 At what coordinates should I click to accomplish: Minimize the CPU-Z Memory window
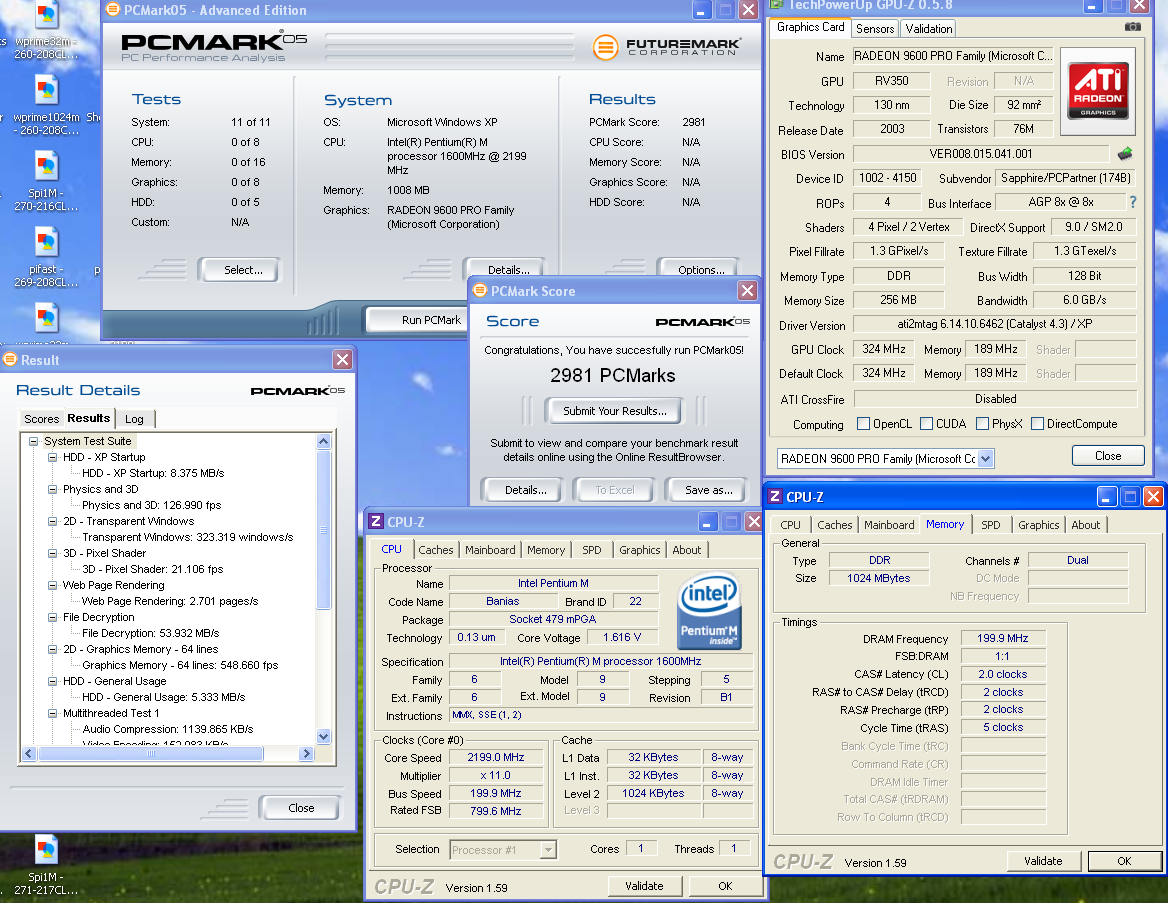pos(1107,496)
